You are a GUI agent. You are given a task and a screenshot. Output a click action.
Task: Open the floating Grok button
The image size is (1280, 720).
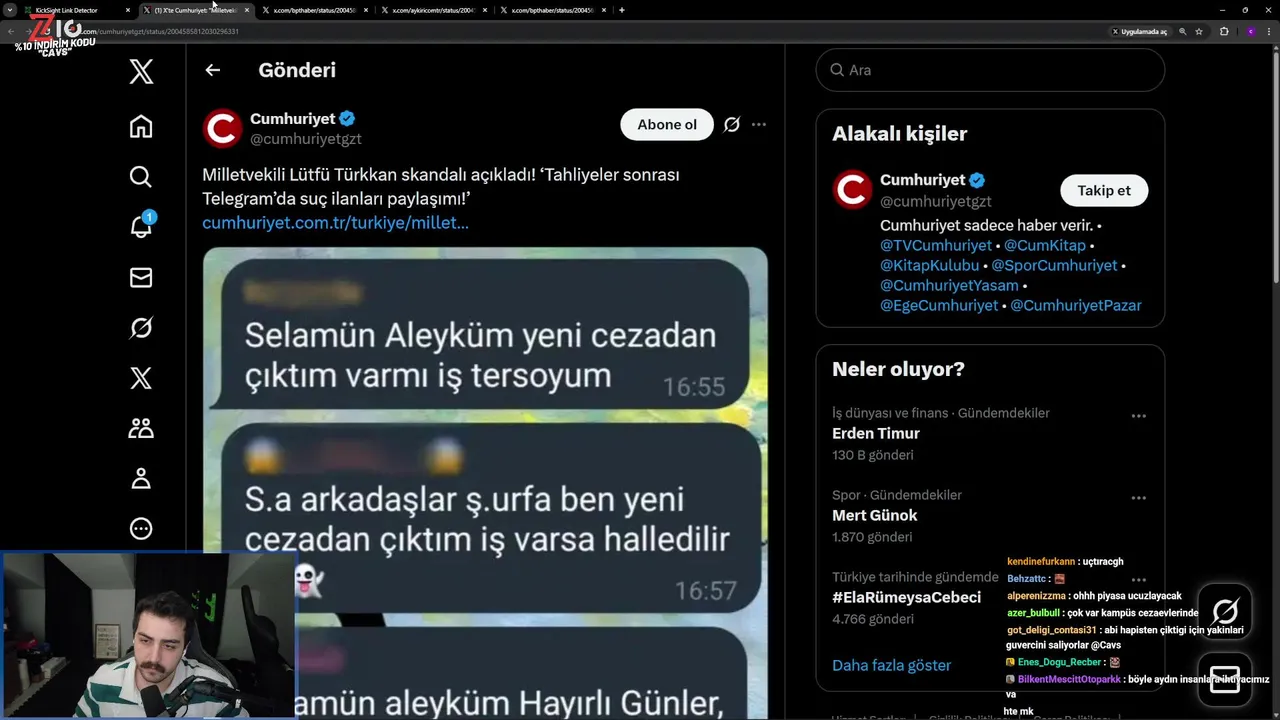click(x=1225, y=611)
